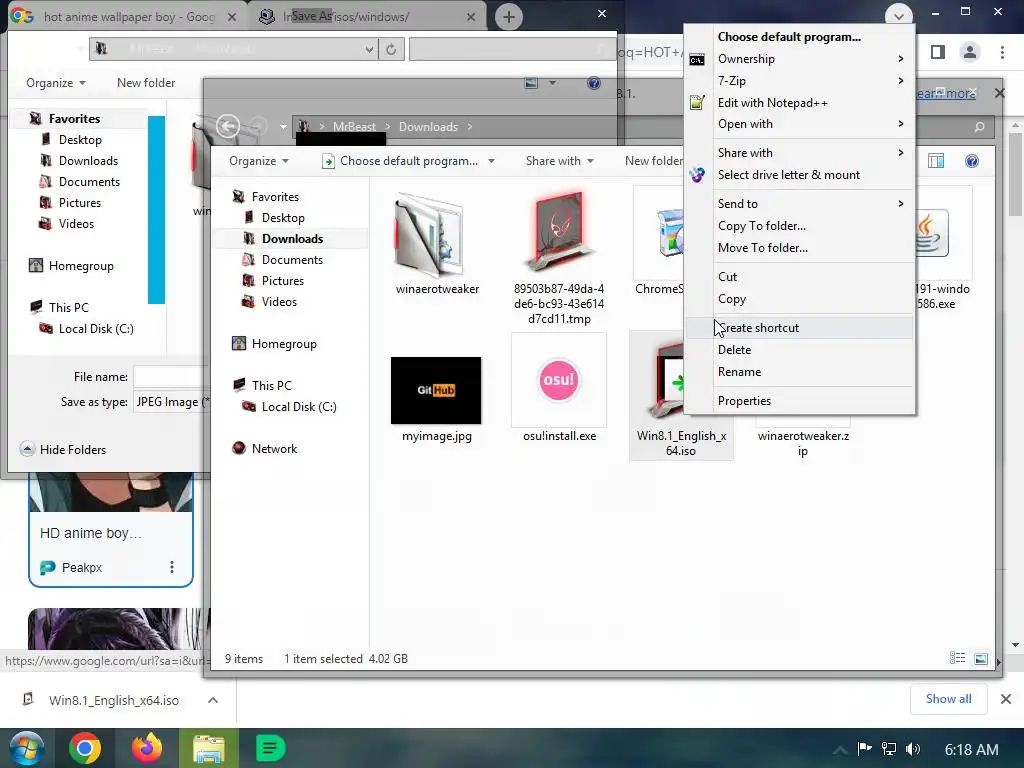Click the Windows Start button
The image size is (1024, 768).
point(25,748)
